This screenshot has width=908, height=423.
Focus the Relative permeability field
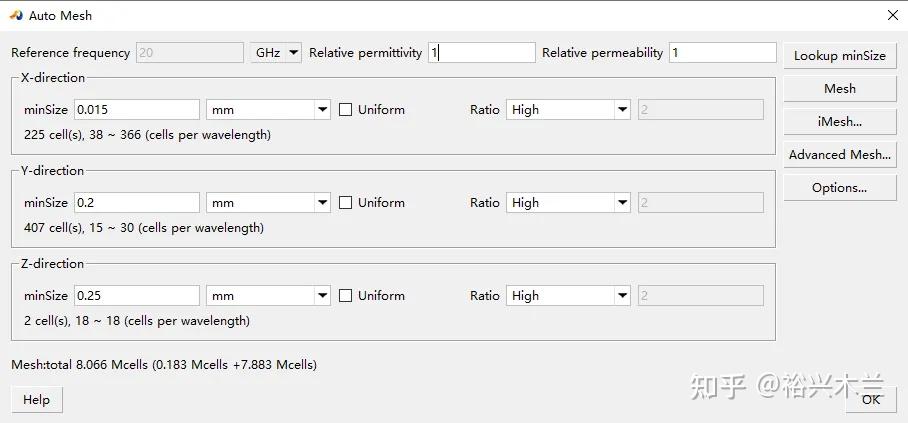[722, 53]
